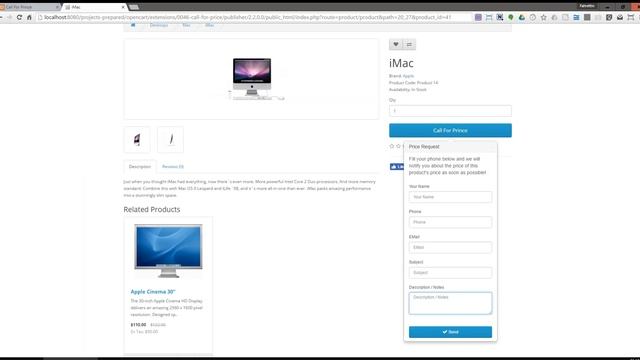Open Apple Cinema 30" product link

tap(153, 291)
